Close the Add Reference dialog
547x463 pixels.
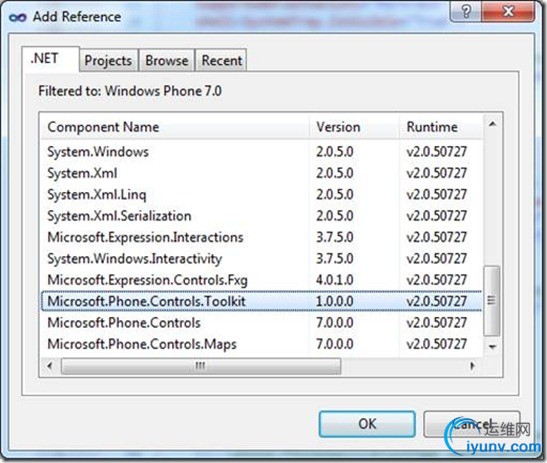[x=508, y=12]
